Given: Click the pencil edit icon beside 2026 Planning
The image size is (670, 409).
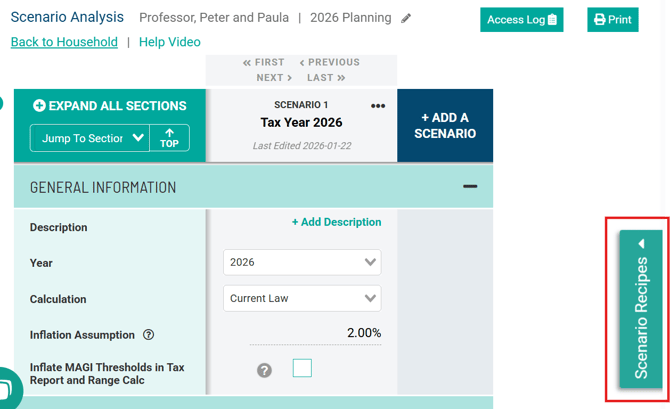Looking at the screenshot, I should click(x=406, y=18).
